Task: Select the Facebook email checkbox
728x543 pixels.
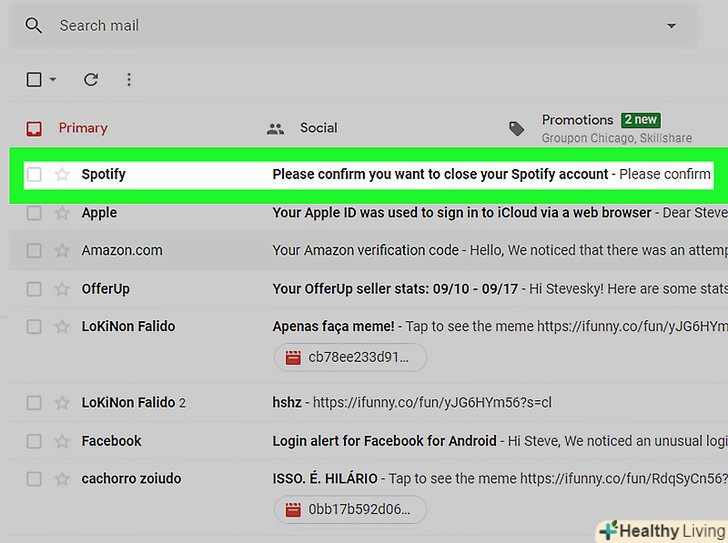Action: pos(34,441)
